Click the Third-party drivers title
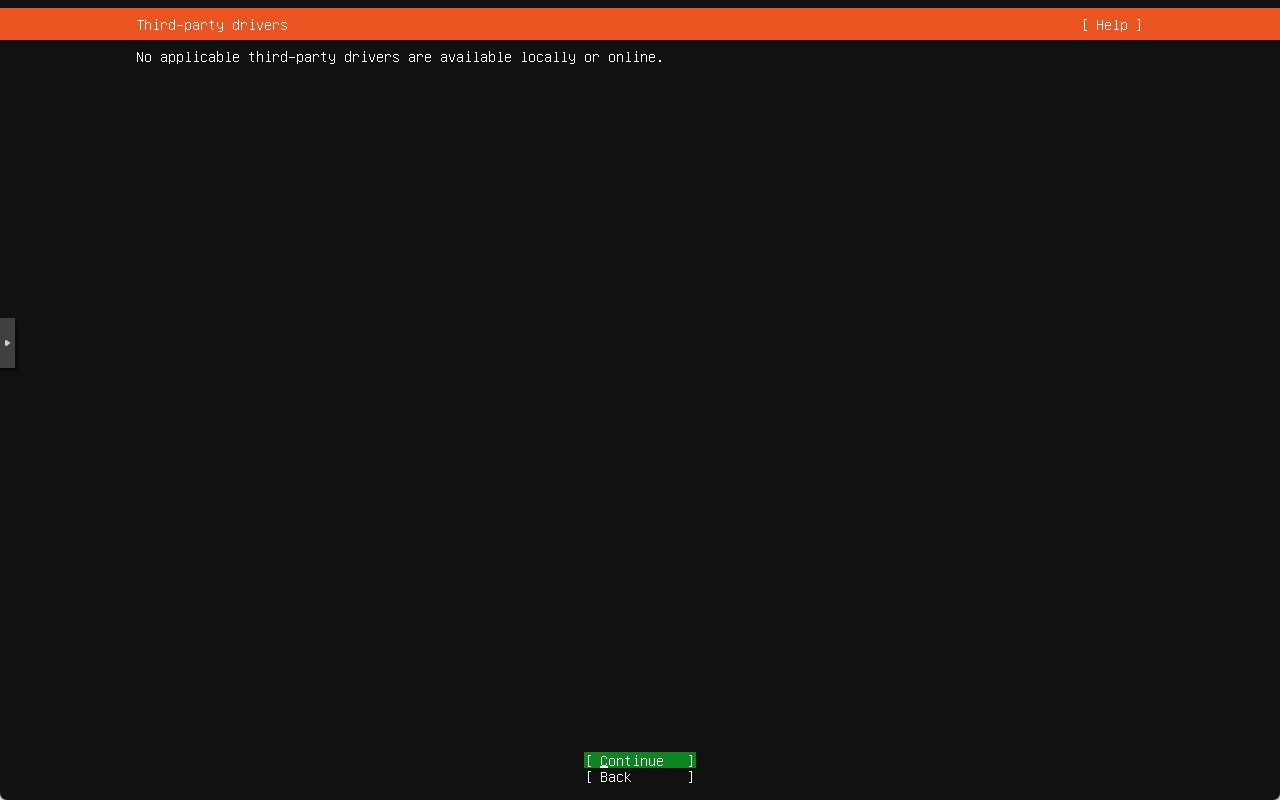 pos(212,25)
